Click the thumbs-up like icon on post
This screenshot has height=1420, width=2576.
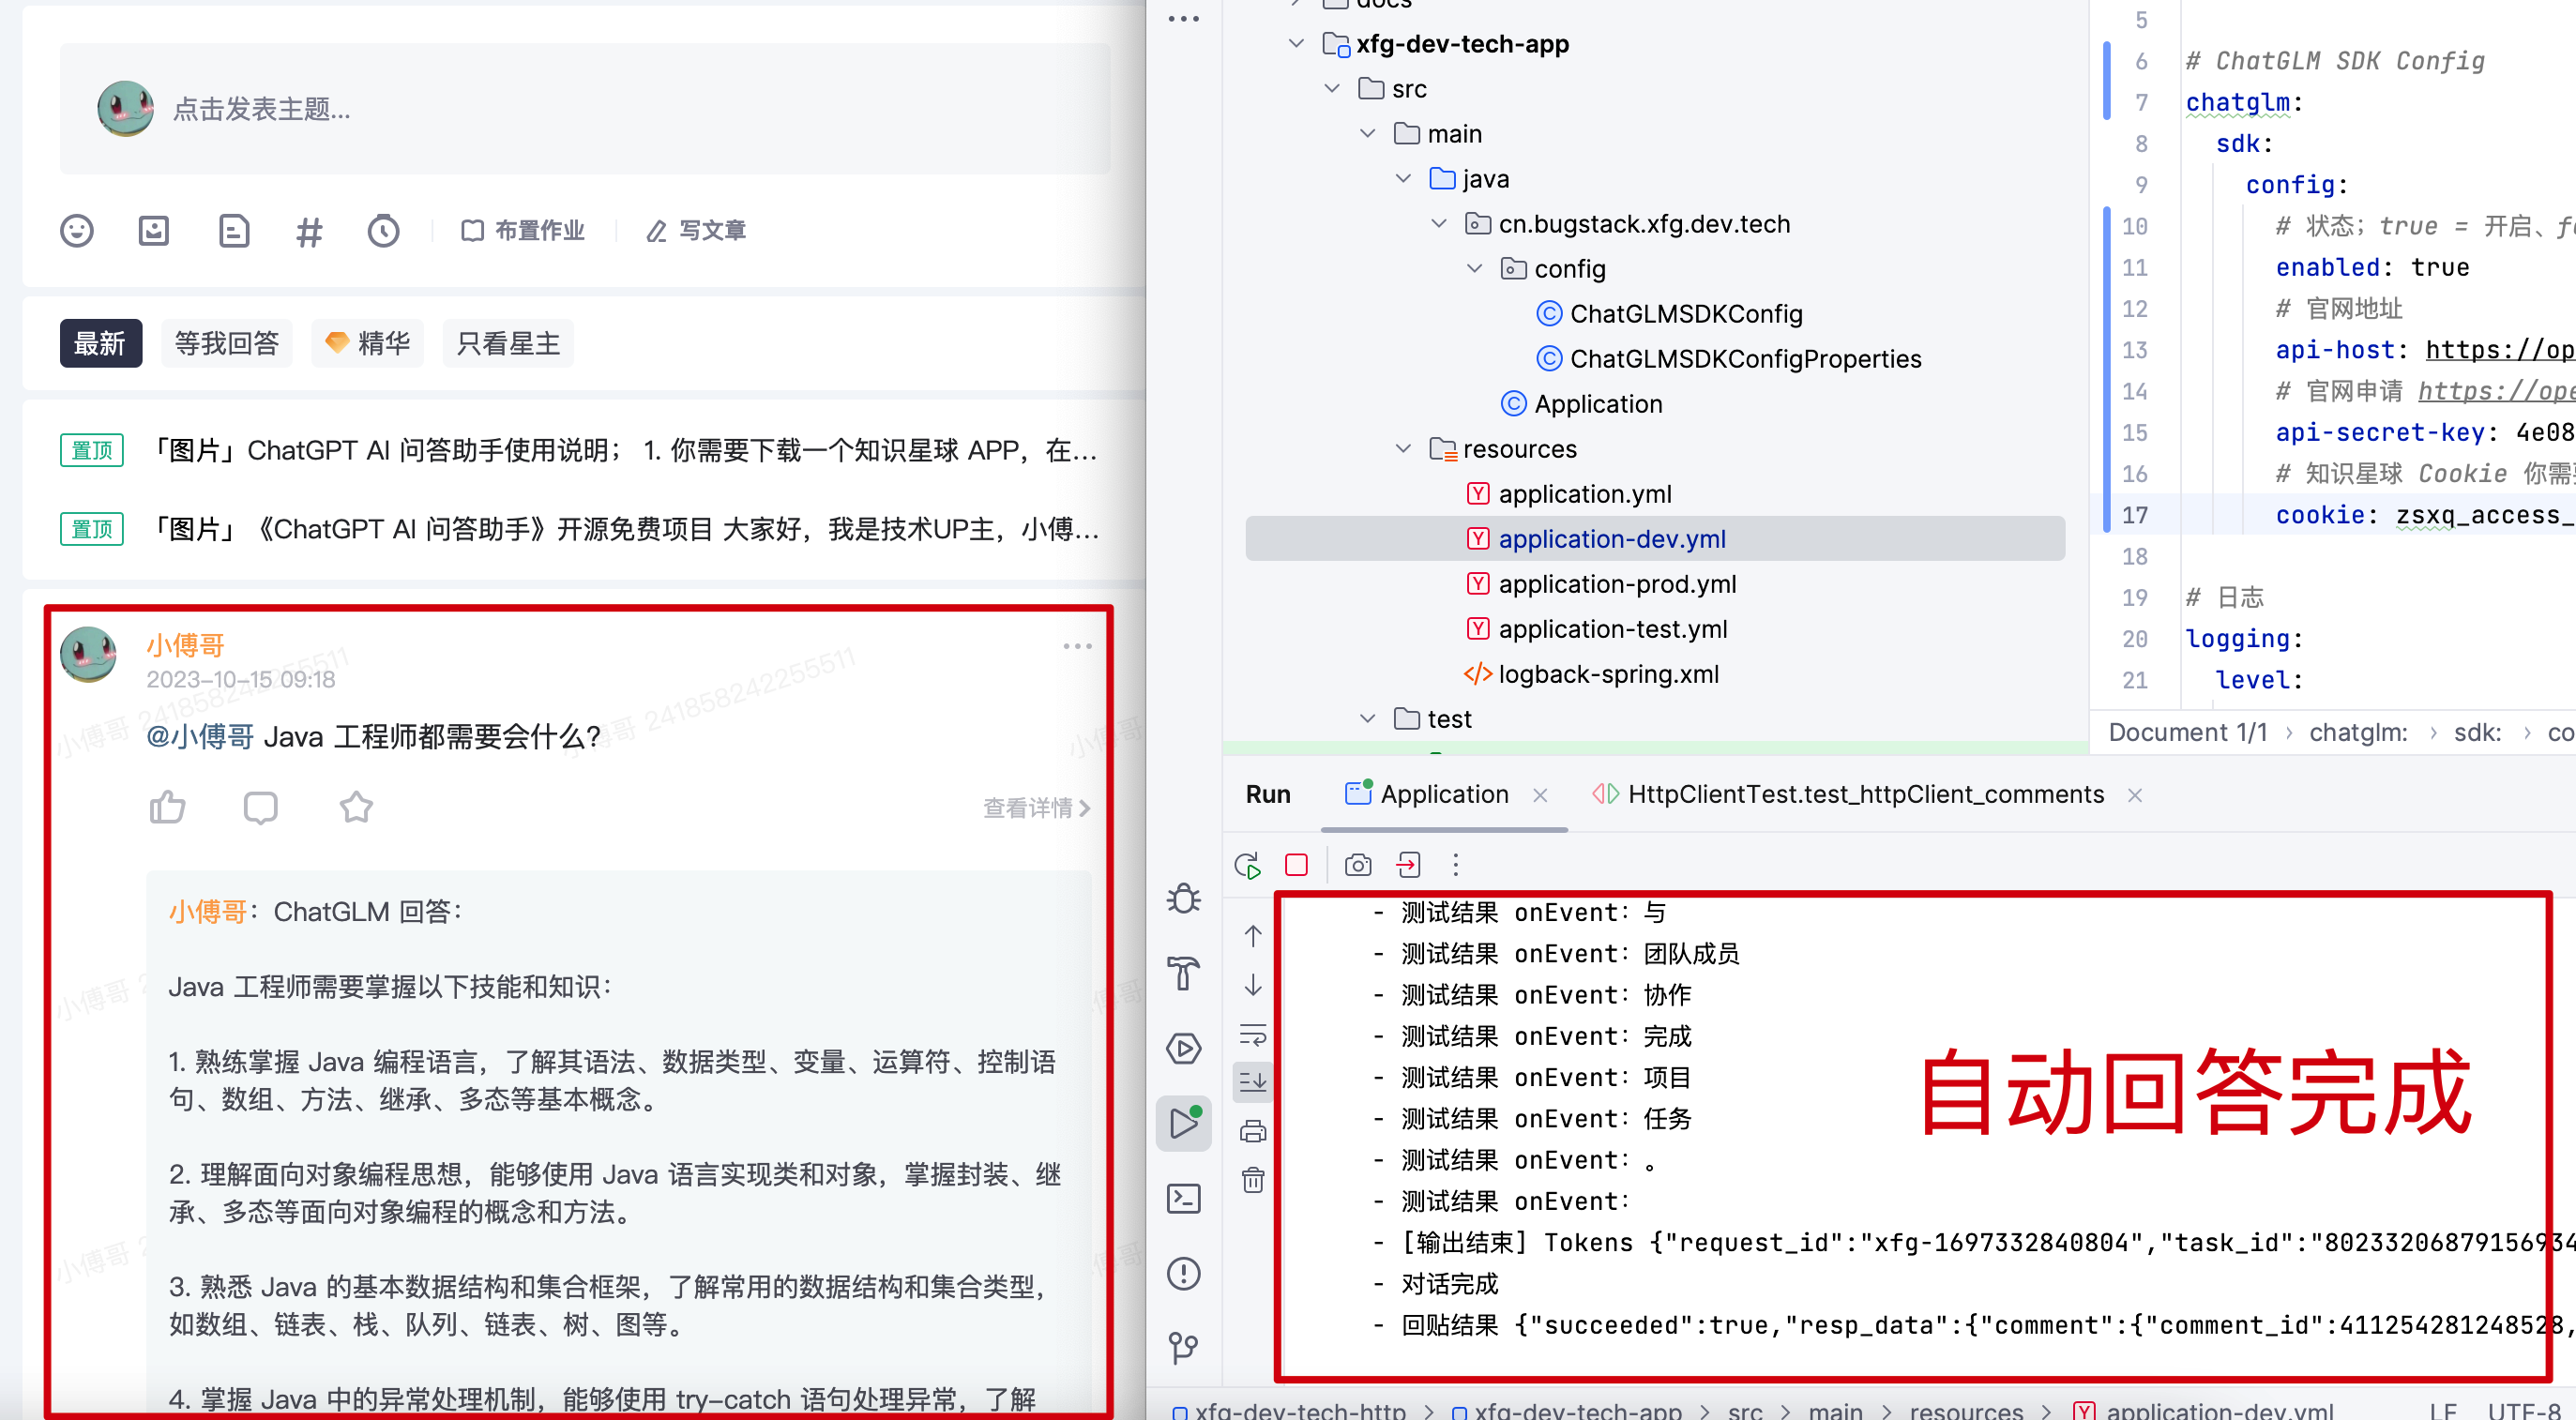[x=167, y=807]
